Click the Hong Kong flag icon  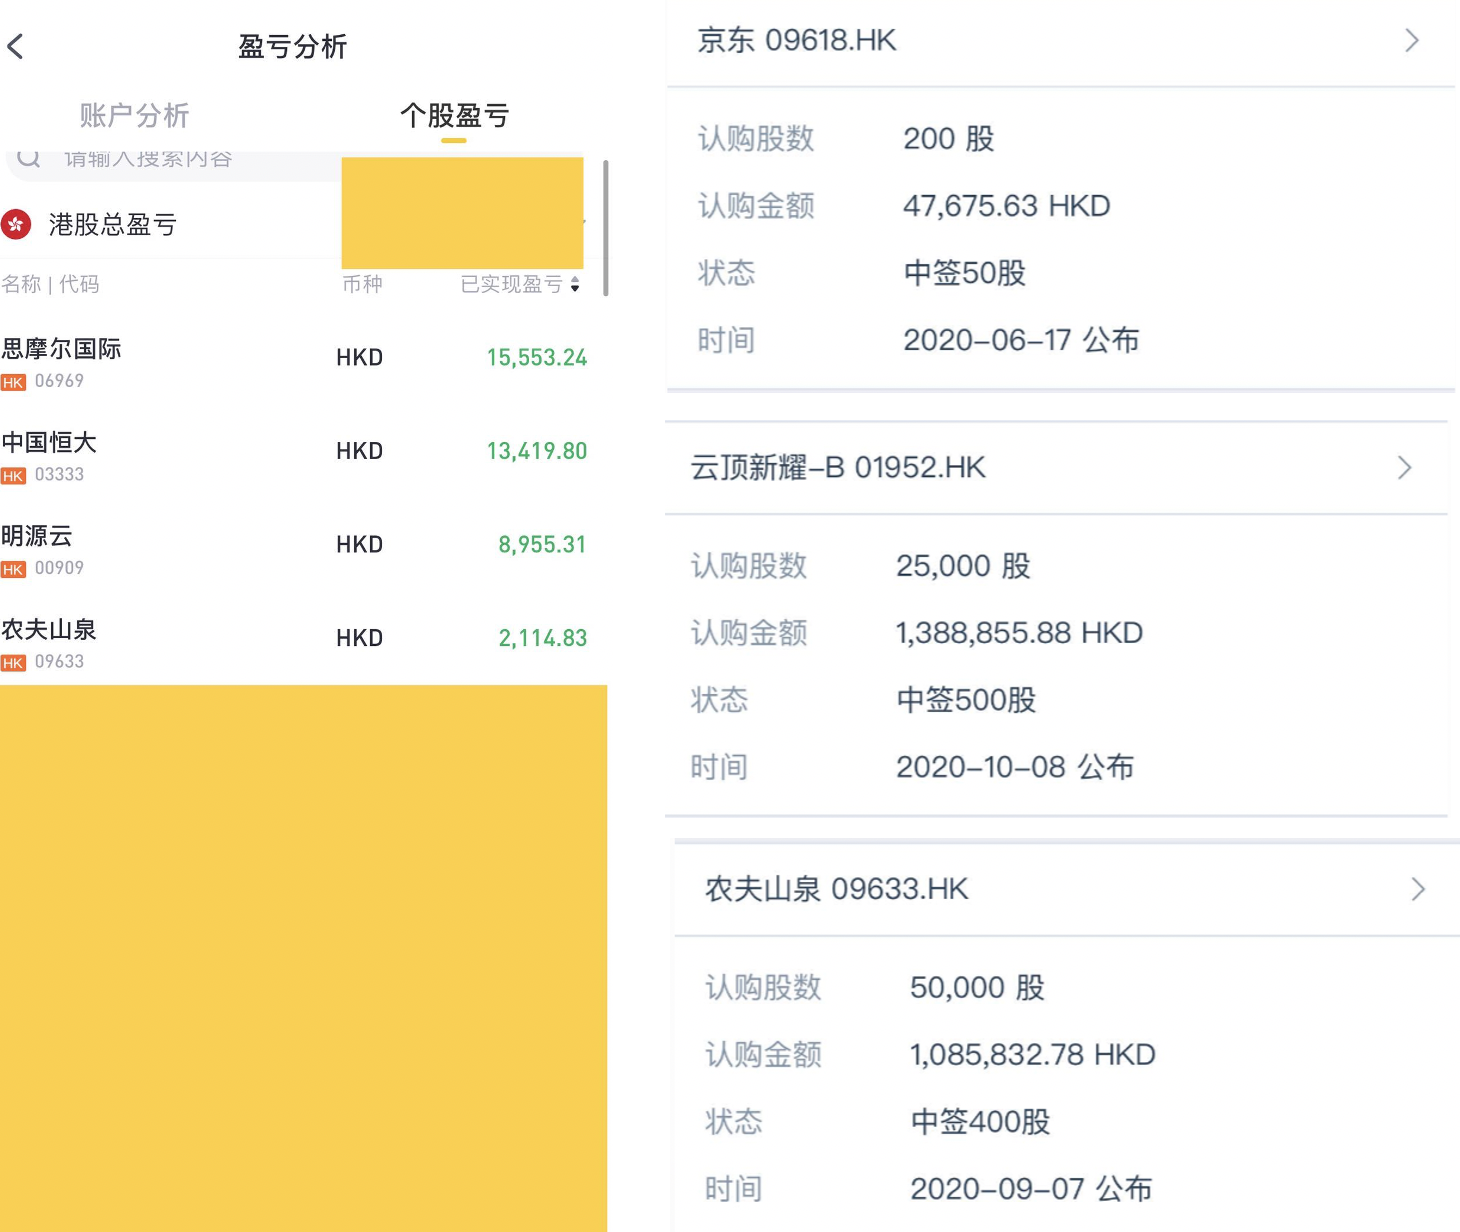pos(16,224)
